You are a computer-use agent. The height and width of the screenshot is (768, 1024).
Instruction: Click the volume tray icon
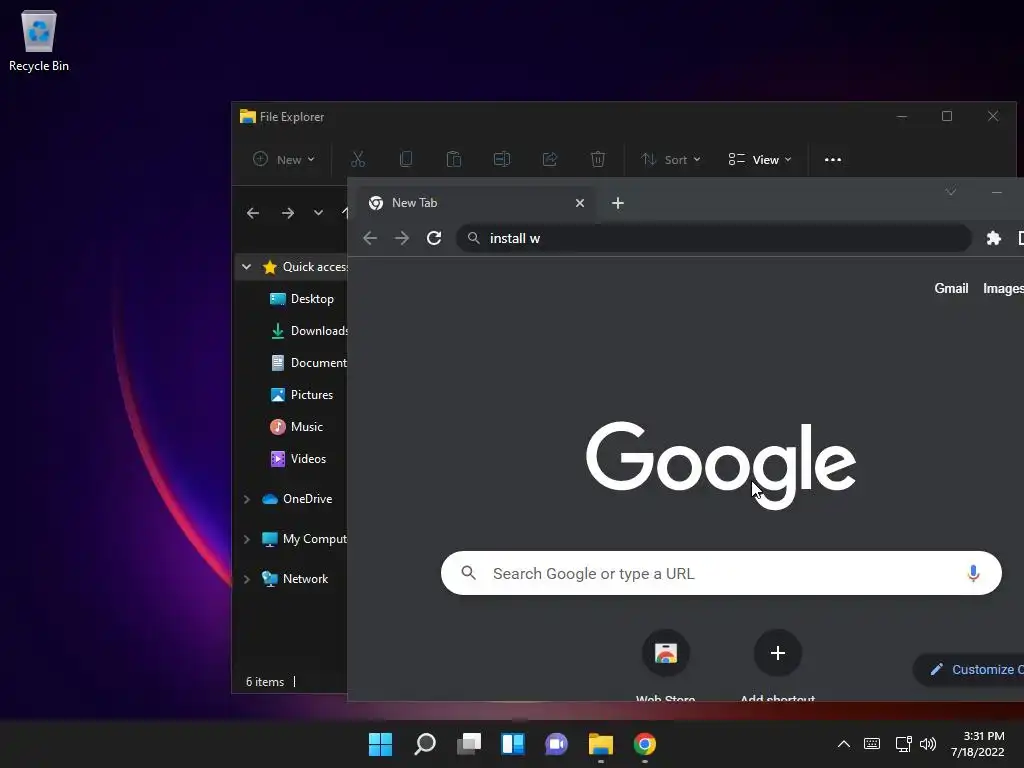click(928, 744)
